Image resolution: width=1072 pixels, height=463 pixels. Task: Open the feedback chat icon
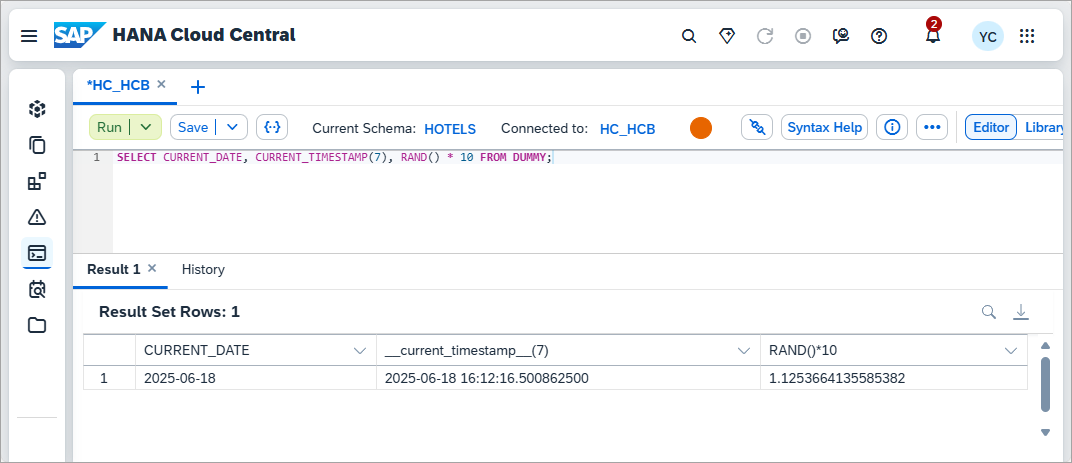point(841,36)
